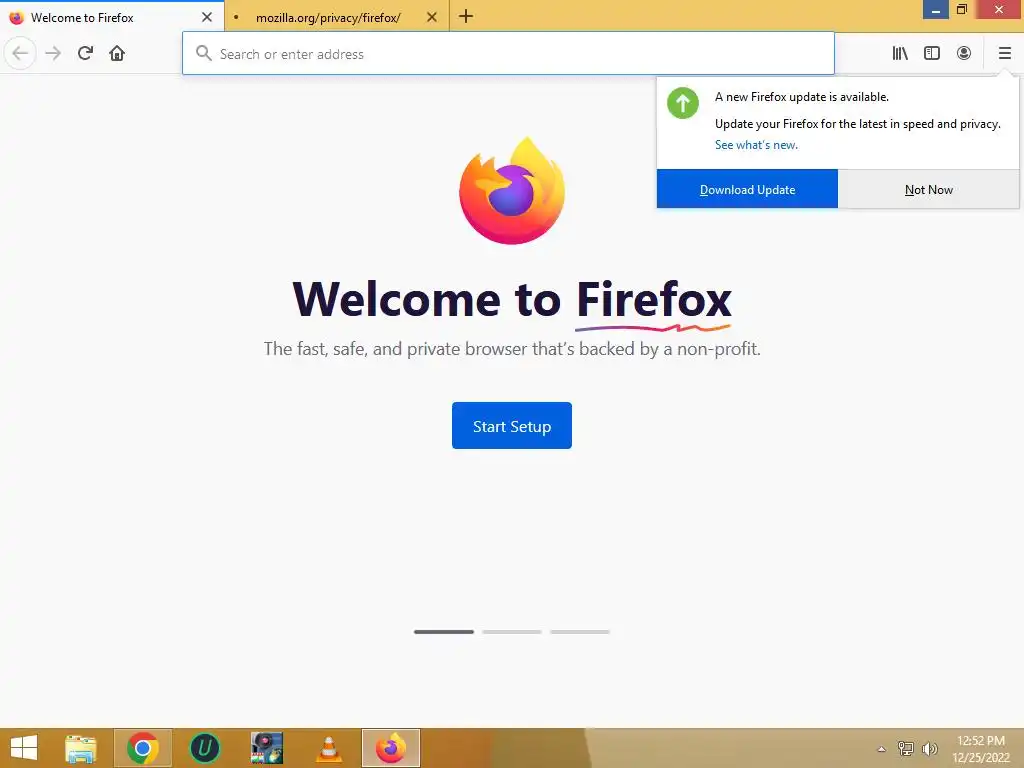Click the large Firefox logo image
The width and height of the screenshot is (1024, 768).
pos(512,191)
